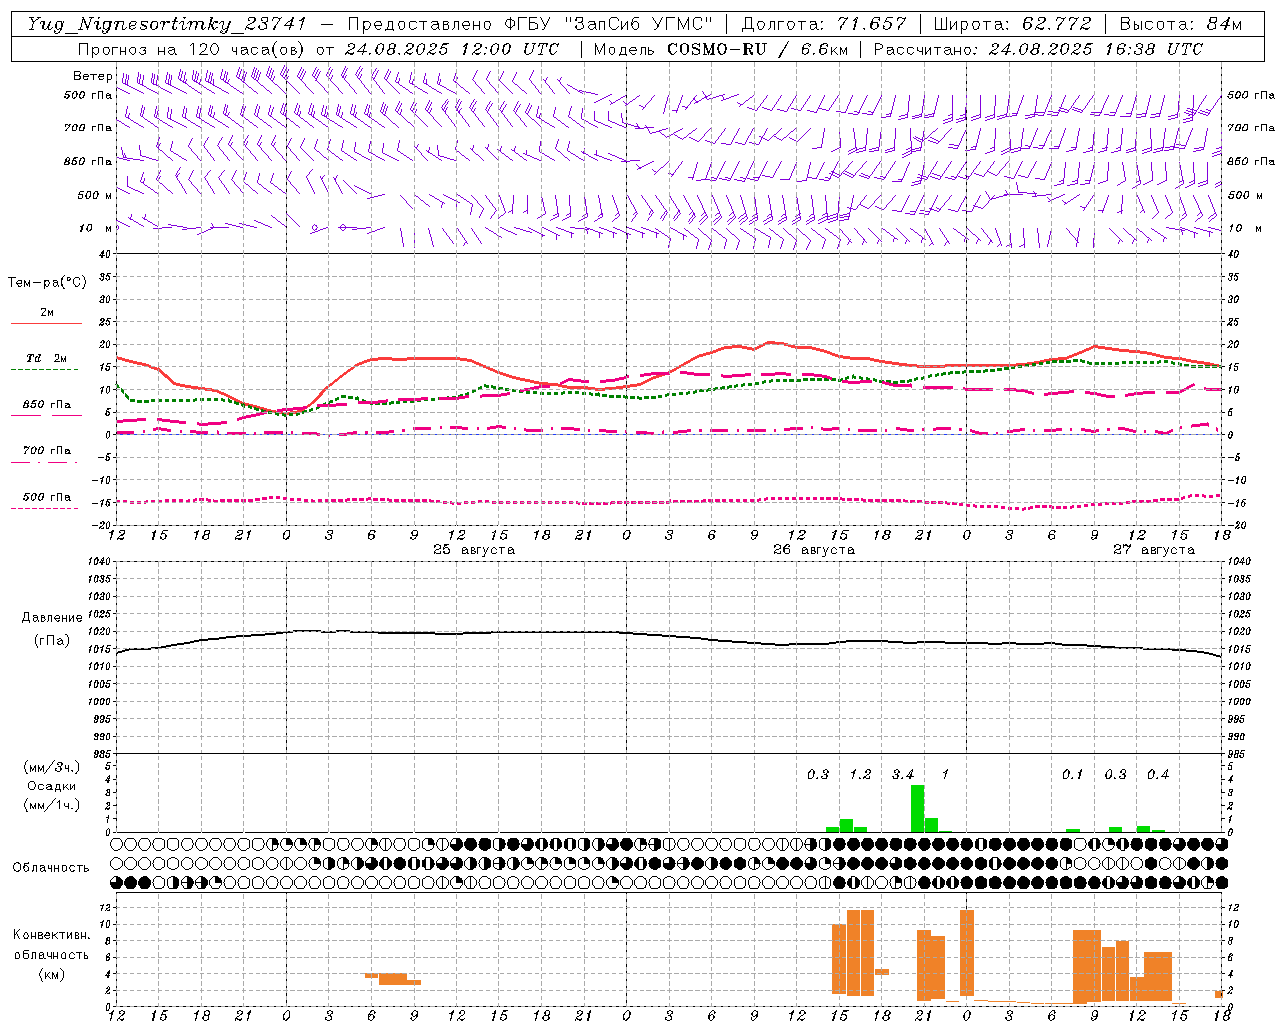
Task: Click the orange convective bar on 25 августа
Action: coord(393,978)
